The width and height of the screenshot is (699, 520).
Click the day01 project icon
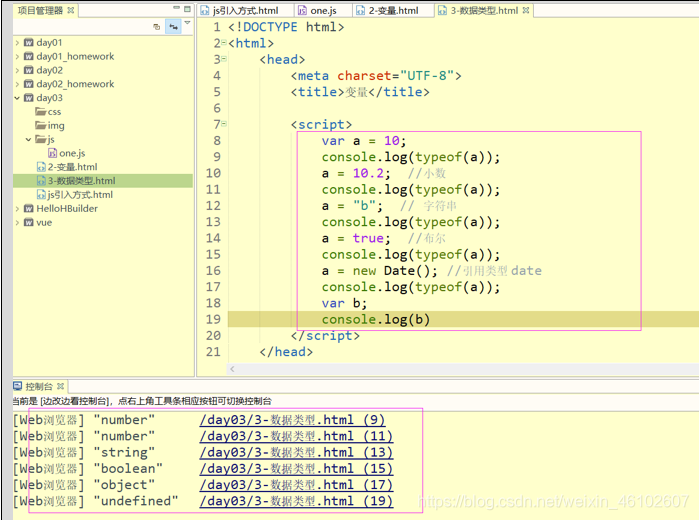tap(29, 43)
